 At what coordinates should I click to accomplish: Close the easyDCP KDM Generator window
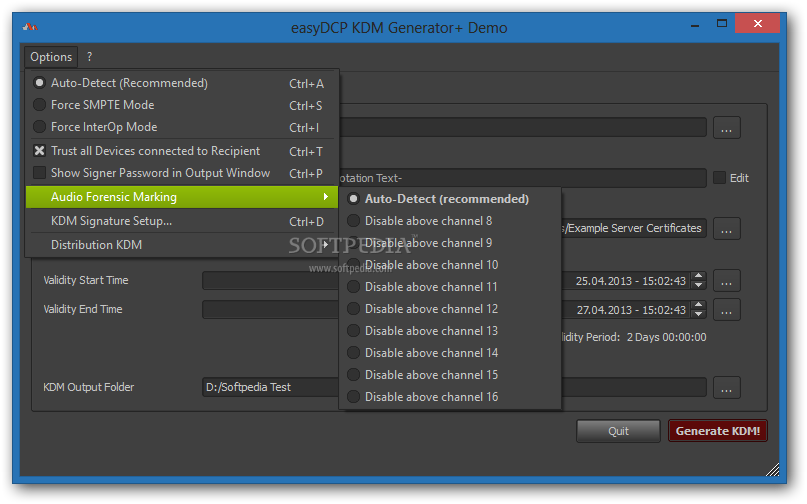point(758,24)
